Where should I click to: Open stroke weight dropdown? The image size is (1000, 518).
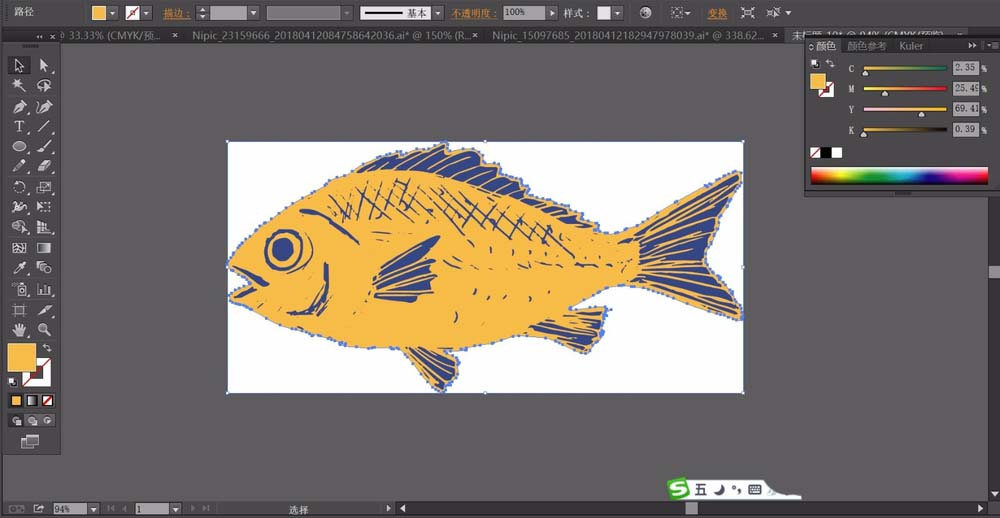[x=253, y=13]
